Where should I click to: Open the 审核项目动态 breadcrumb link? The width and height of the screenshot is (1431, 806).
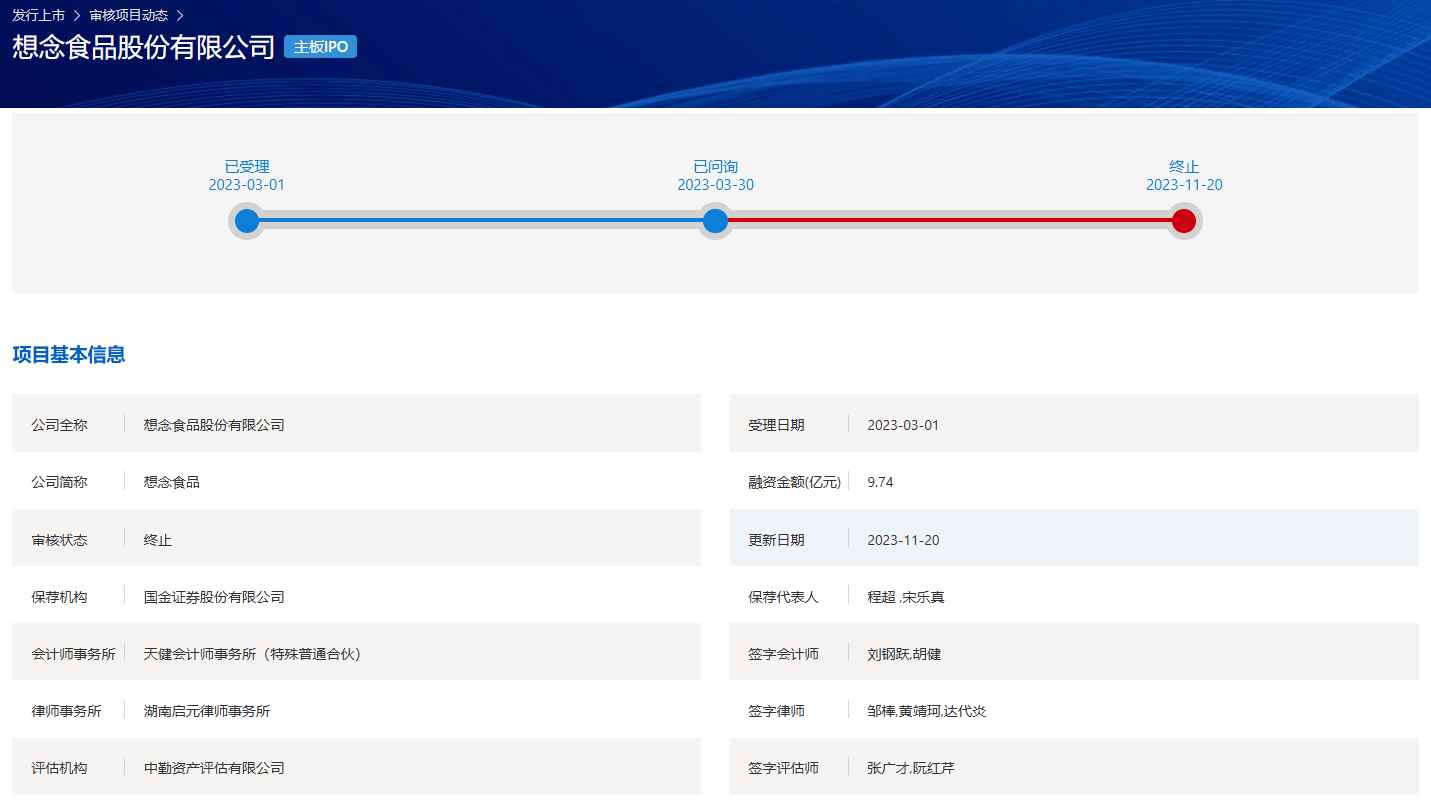tap(128, 15)
